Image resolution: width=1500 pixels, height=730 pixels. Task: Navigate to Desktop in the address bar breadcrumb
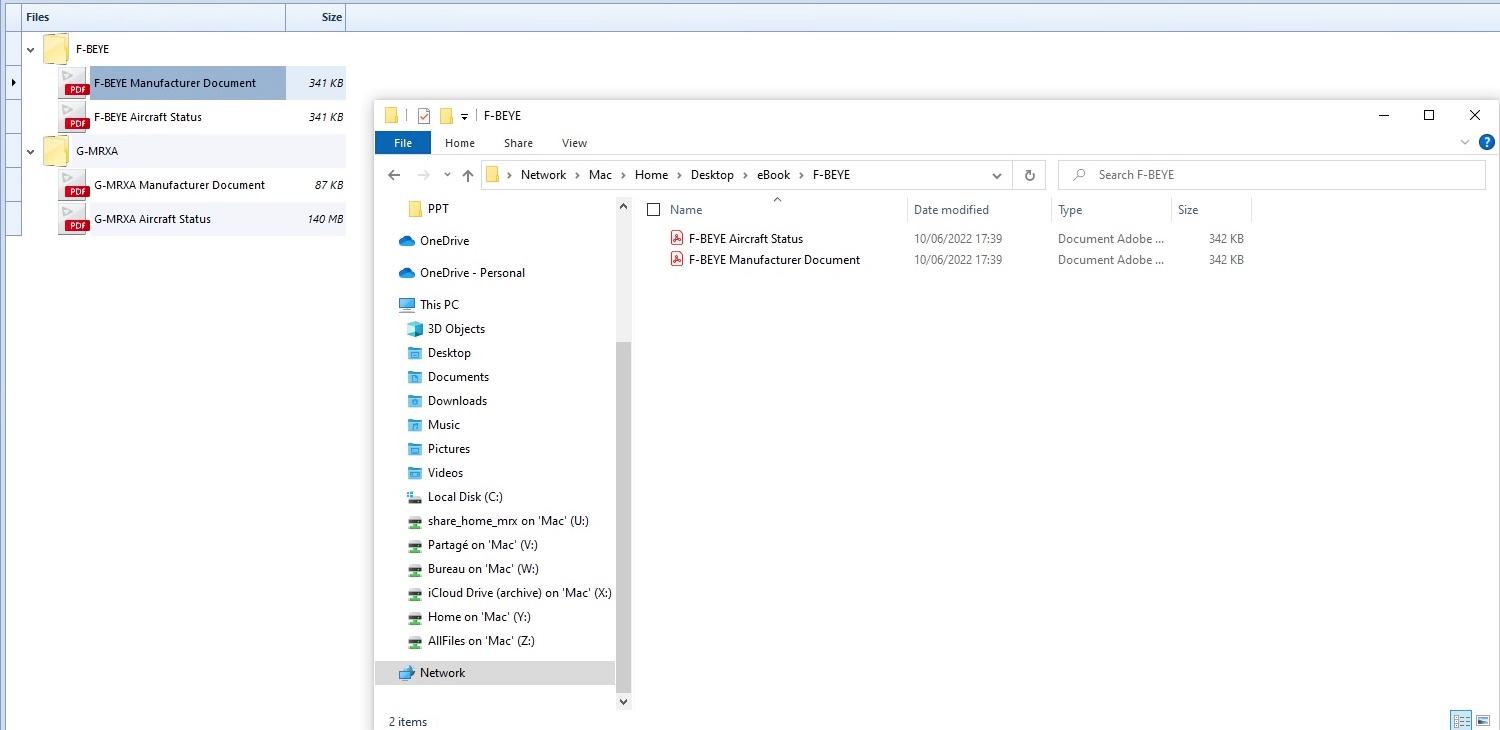pyautogui.click(x=712, y=175)
